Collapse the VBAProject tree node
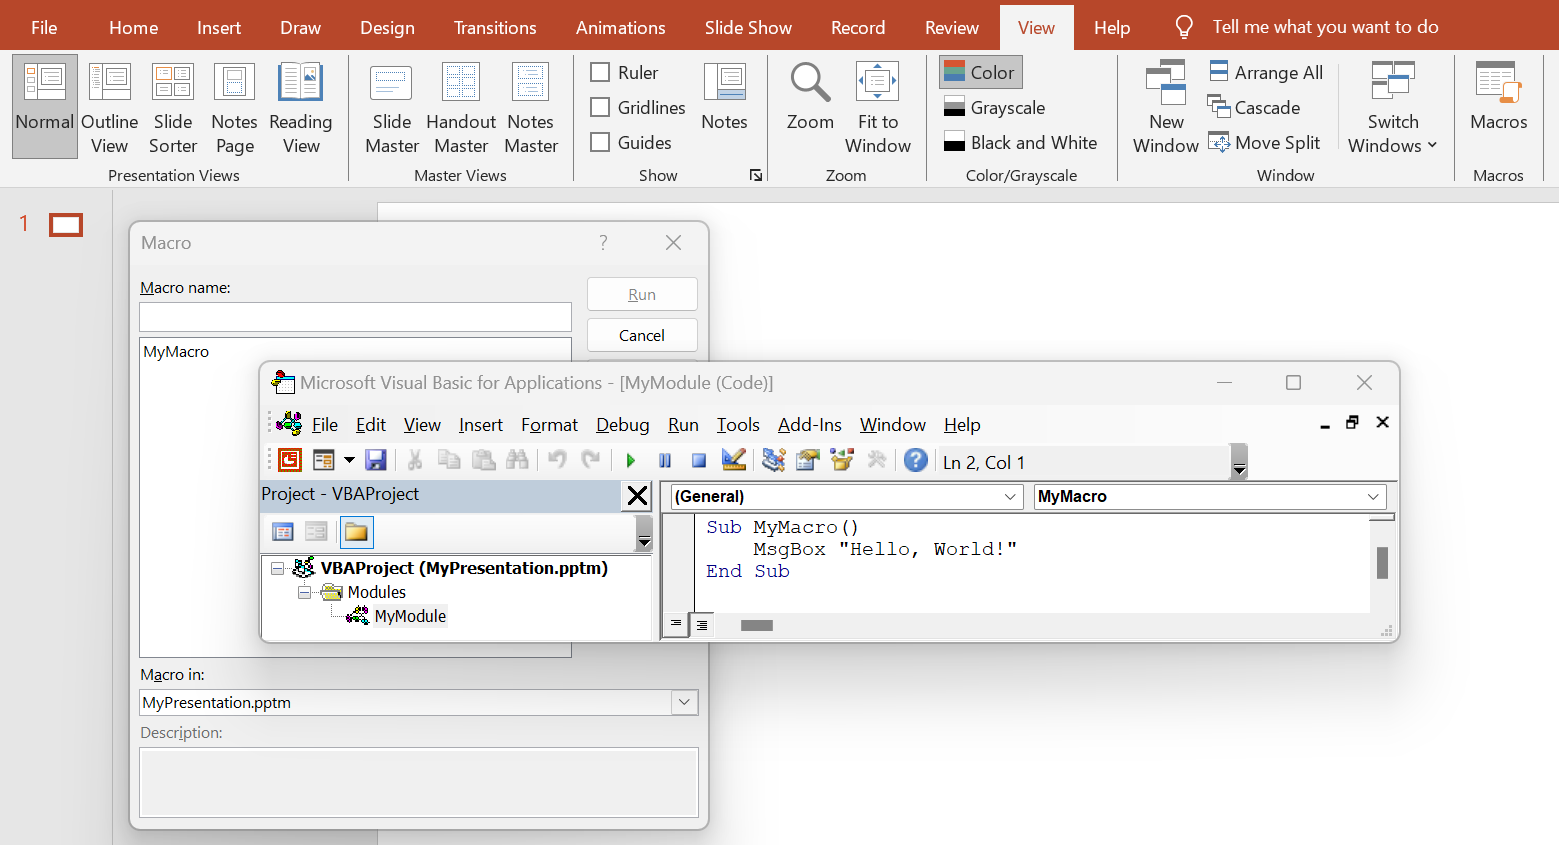 [277, 568]
